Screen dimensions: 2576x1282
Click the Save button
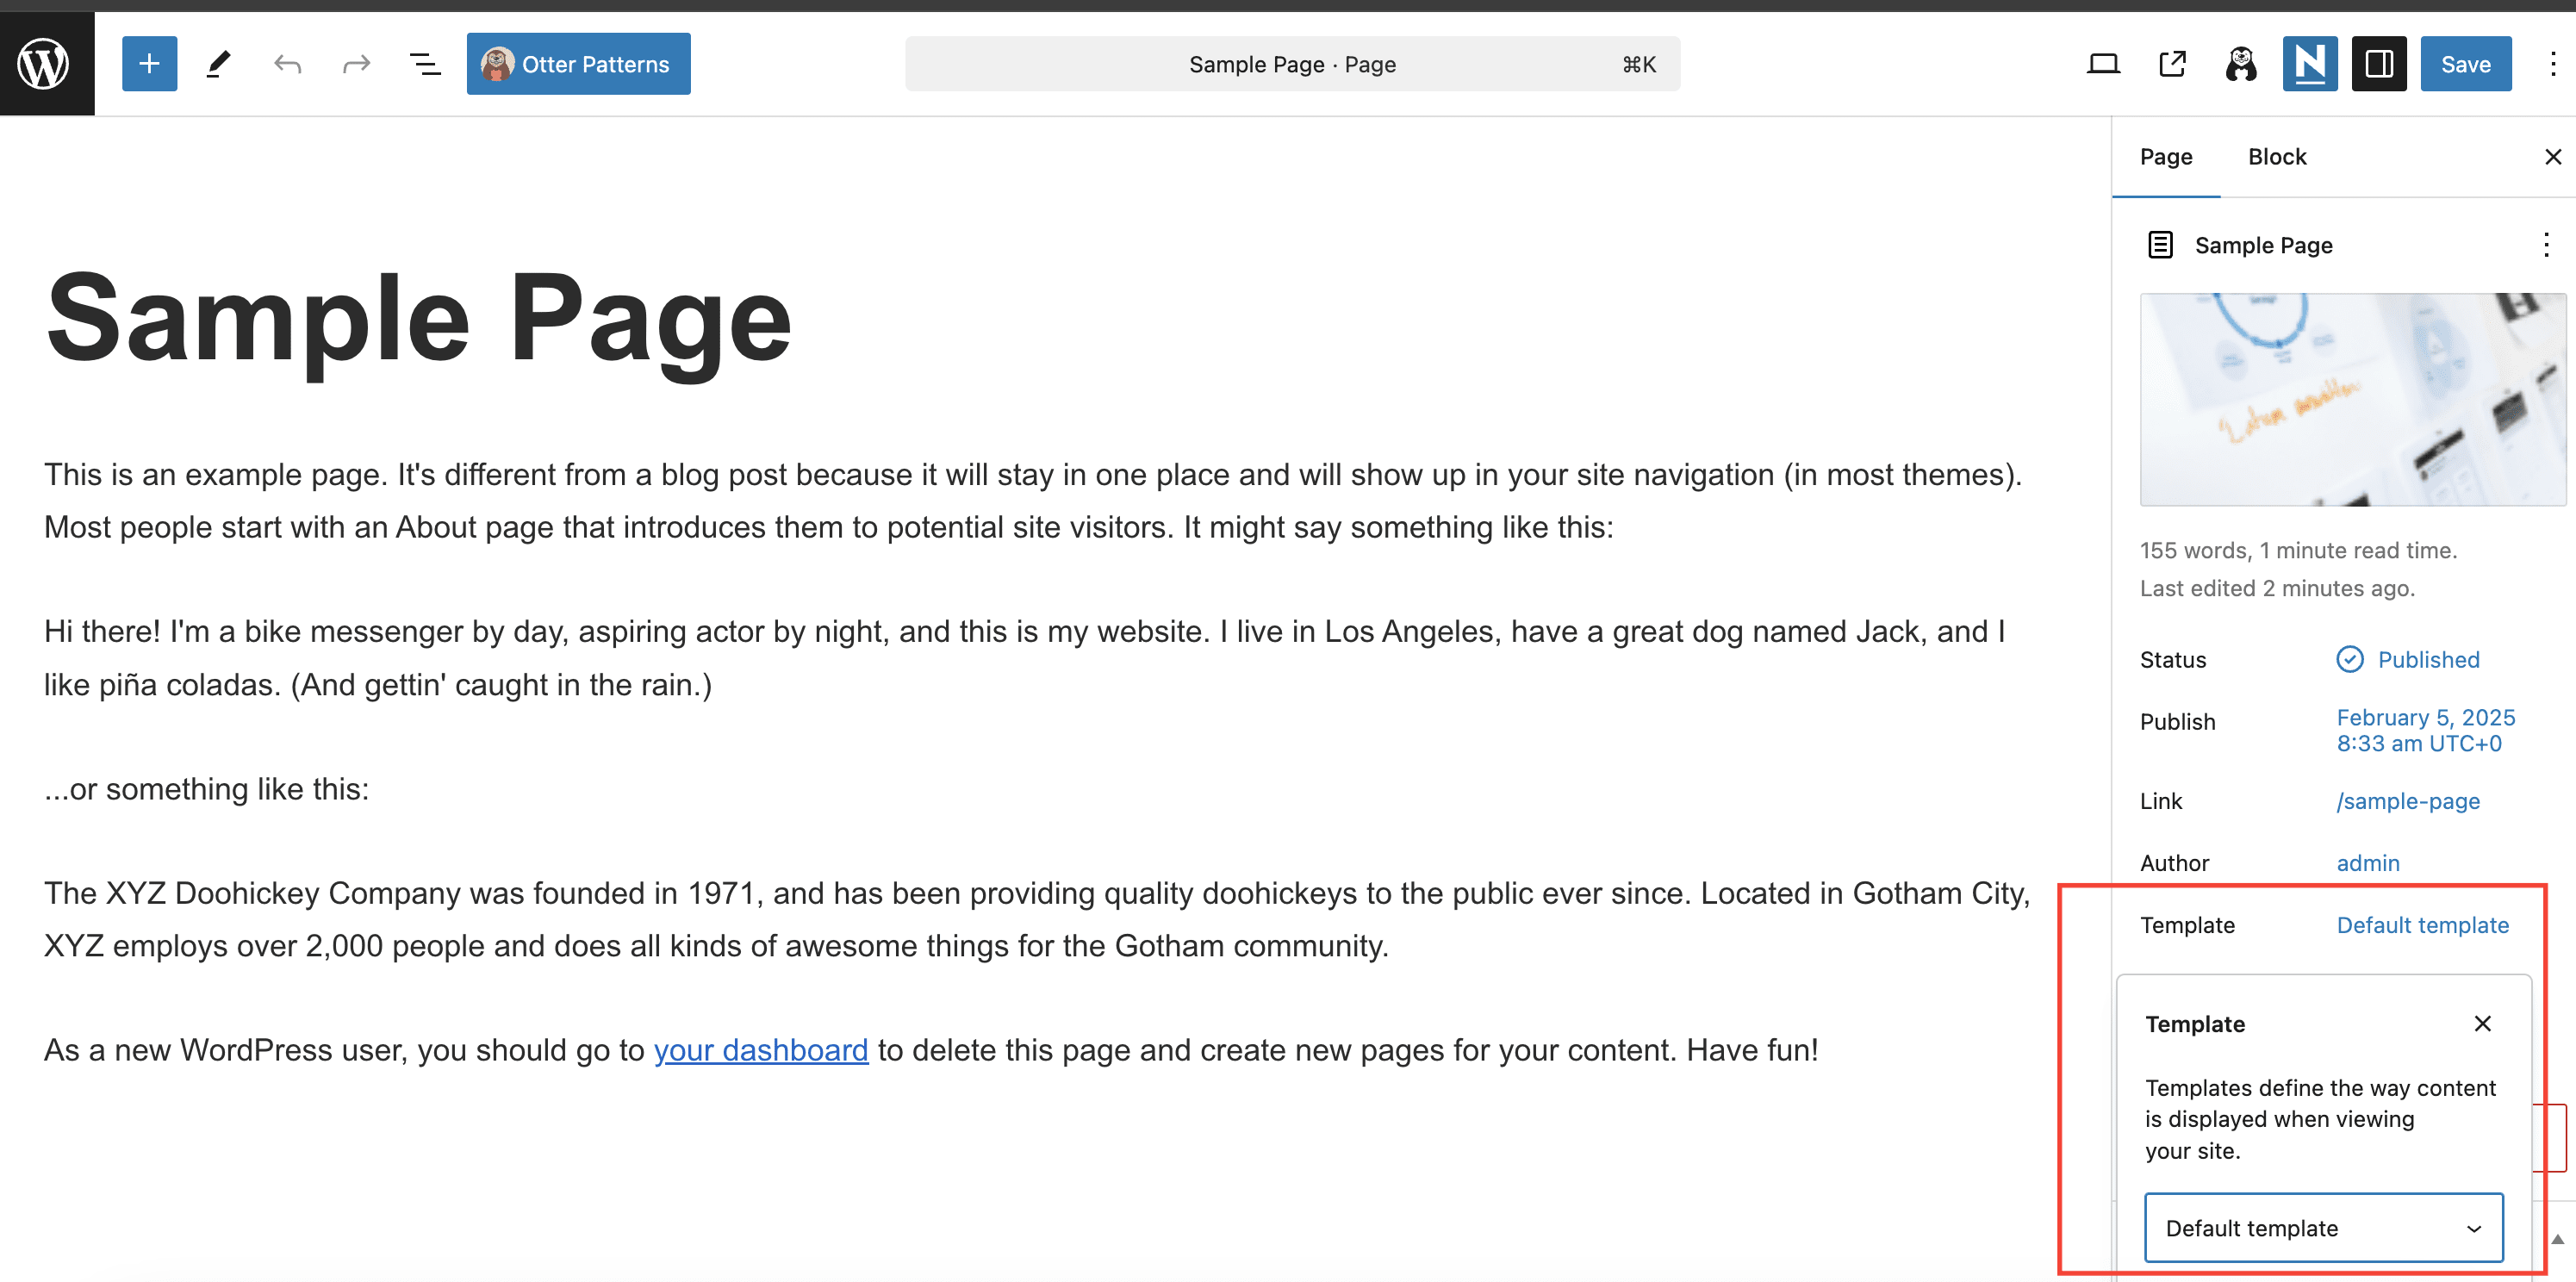pos(2465,64)
